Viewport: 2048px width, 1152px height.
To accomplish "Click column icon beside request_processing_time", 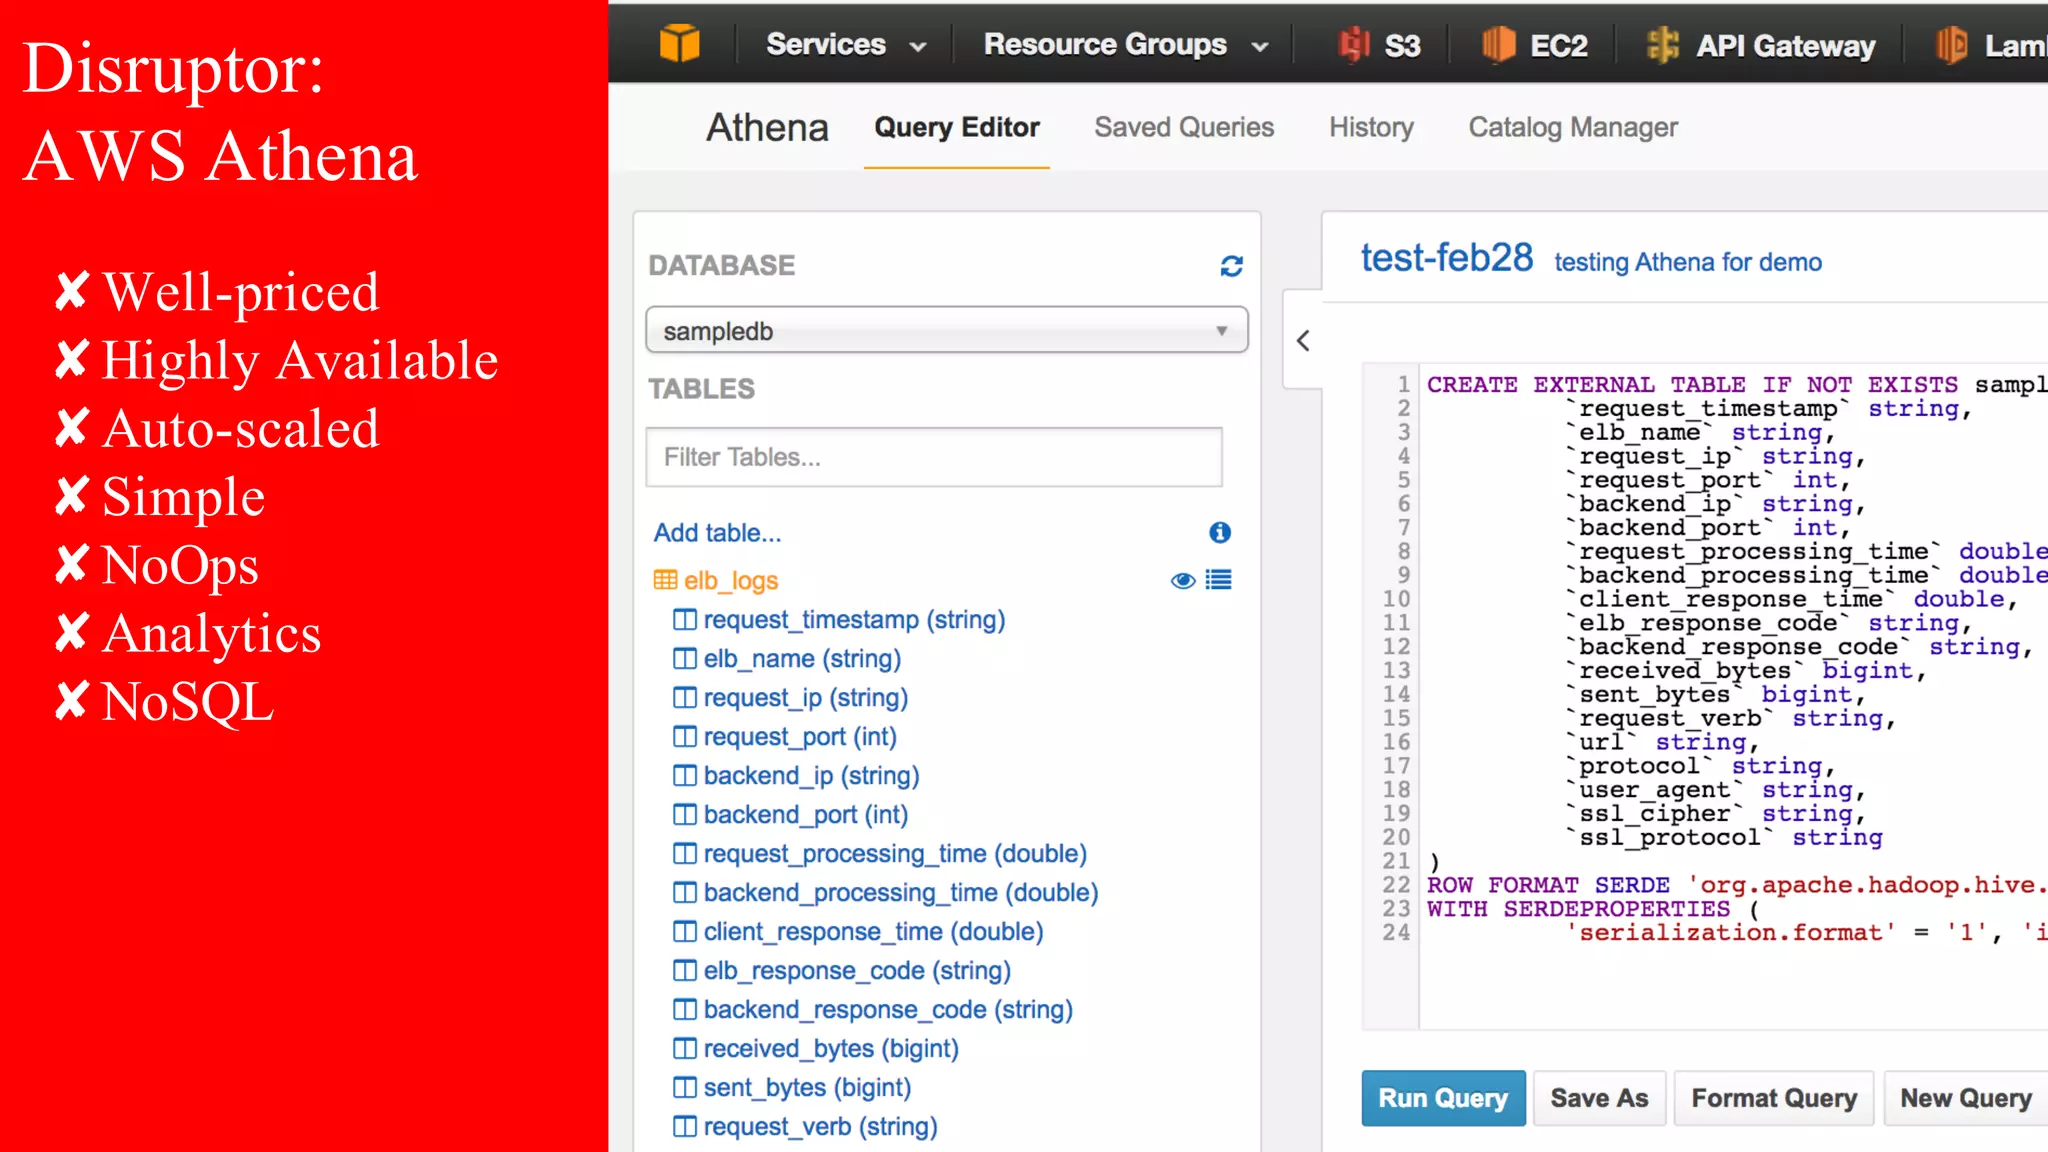I will 685,854.
